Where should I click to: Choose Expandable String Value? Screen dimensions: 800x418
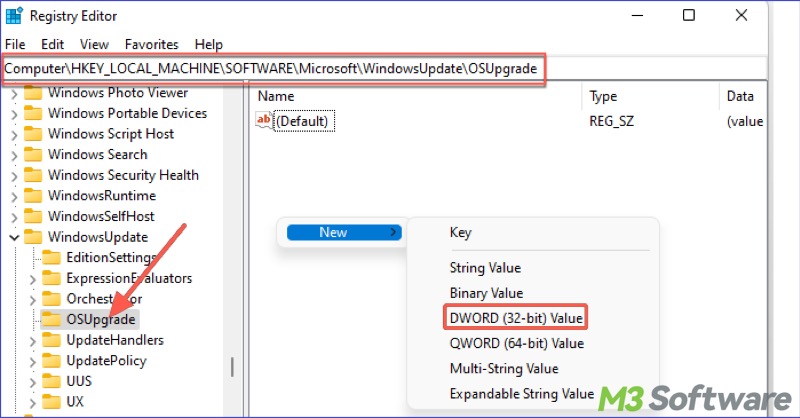tap(522, 394)
